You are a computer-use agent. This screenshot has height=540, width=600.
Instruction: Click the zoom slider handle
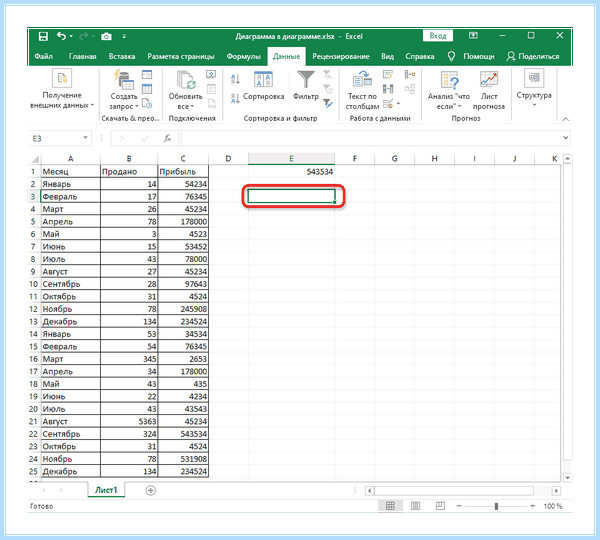click(496, 506)
